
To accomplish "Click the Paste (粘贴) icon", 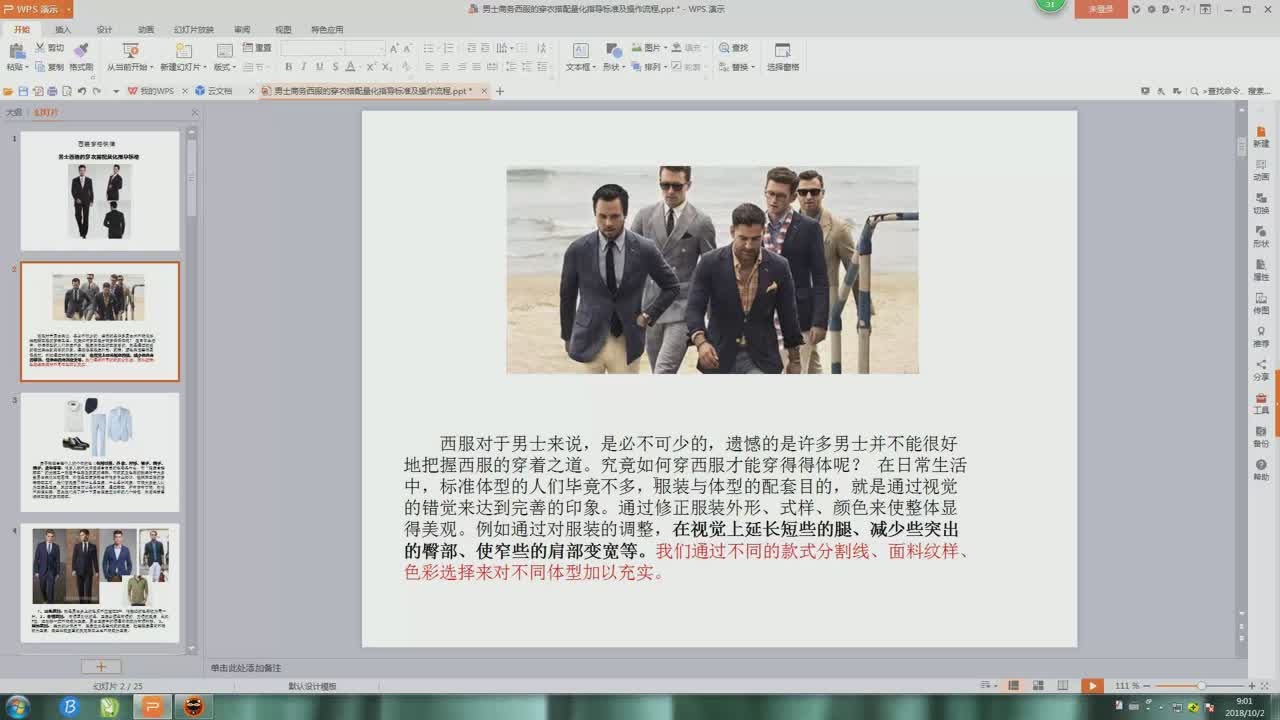I will click(x=16, y=50).
